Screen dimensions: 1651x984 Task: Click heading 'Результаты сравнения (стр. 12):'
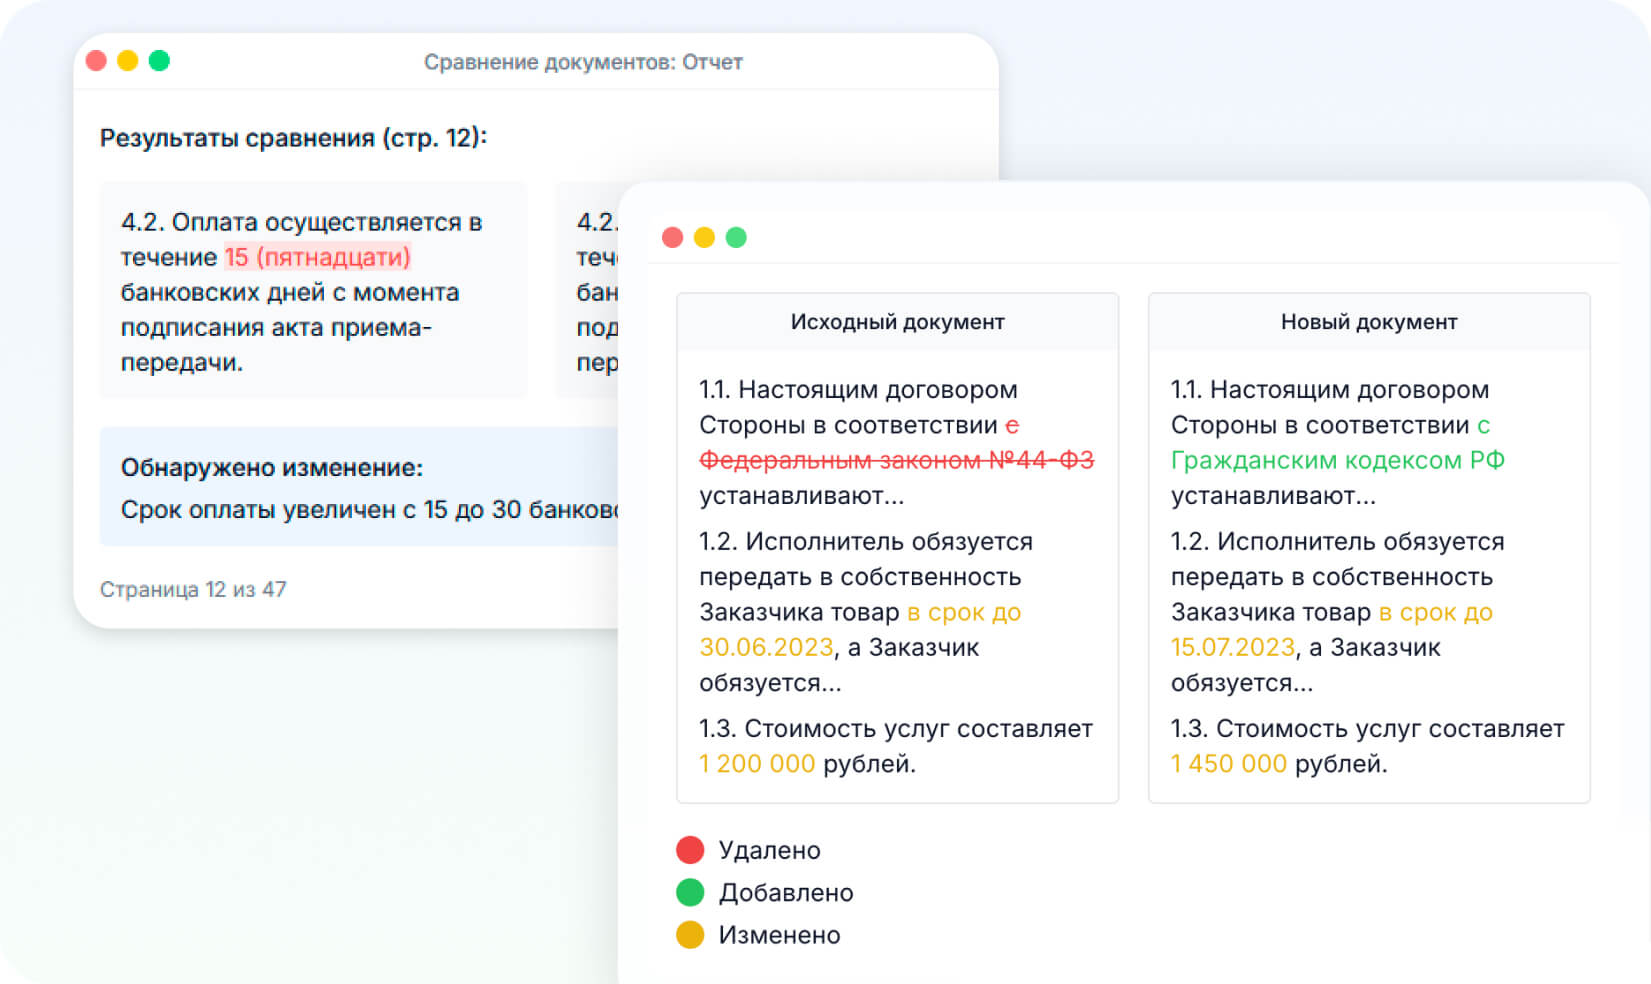click(x=293, y=138)
